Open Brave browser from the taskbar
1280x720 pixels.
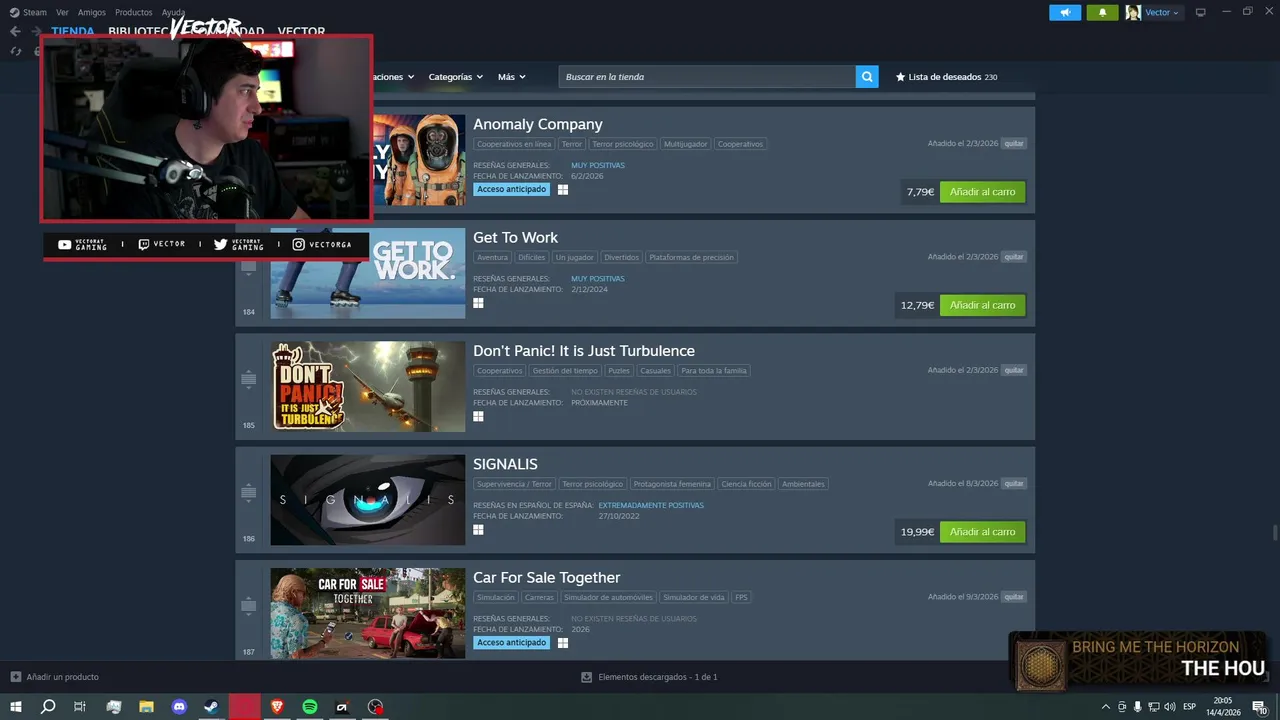[277, 707]
